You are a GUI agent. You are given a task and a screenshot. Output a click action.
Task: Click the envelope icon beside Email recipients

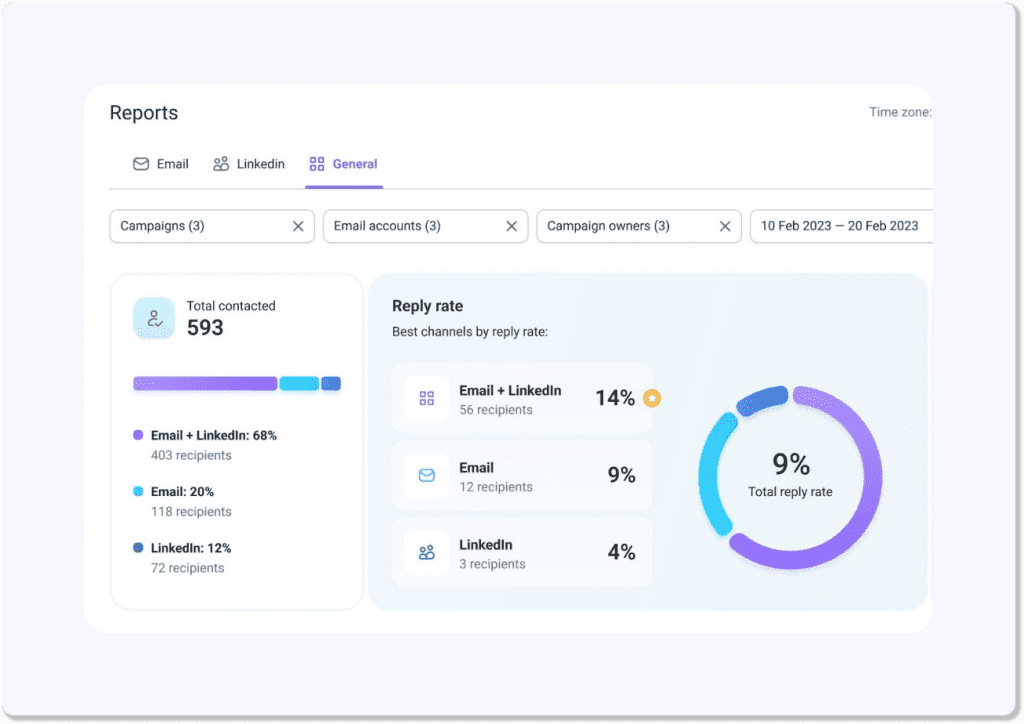coord(426,475)
